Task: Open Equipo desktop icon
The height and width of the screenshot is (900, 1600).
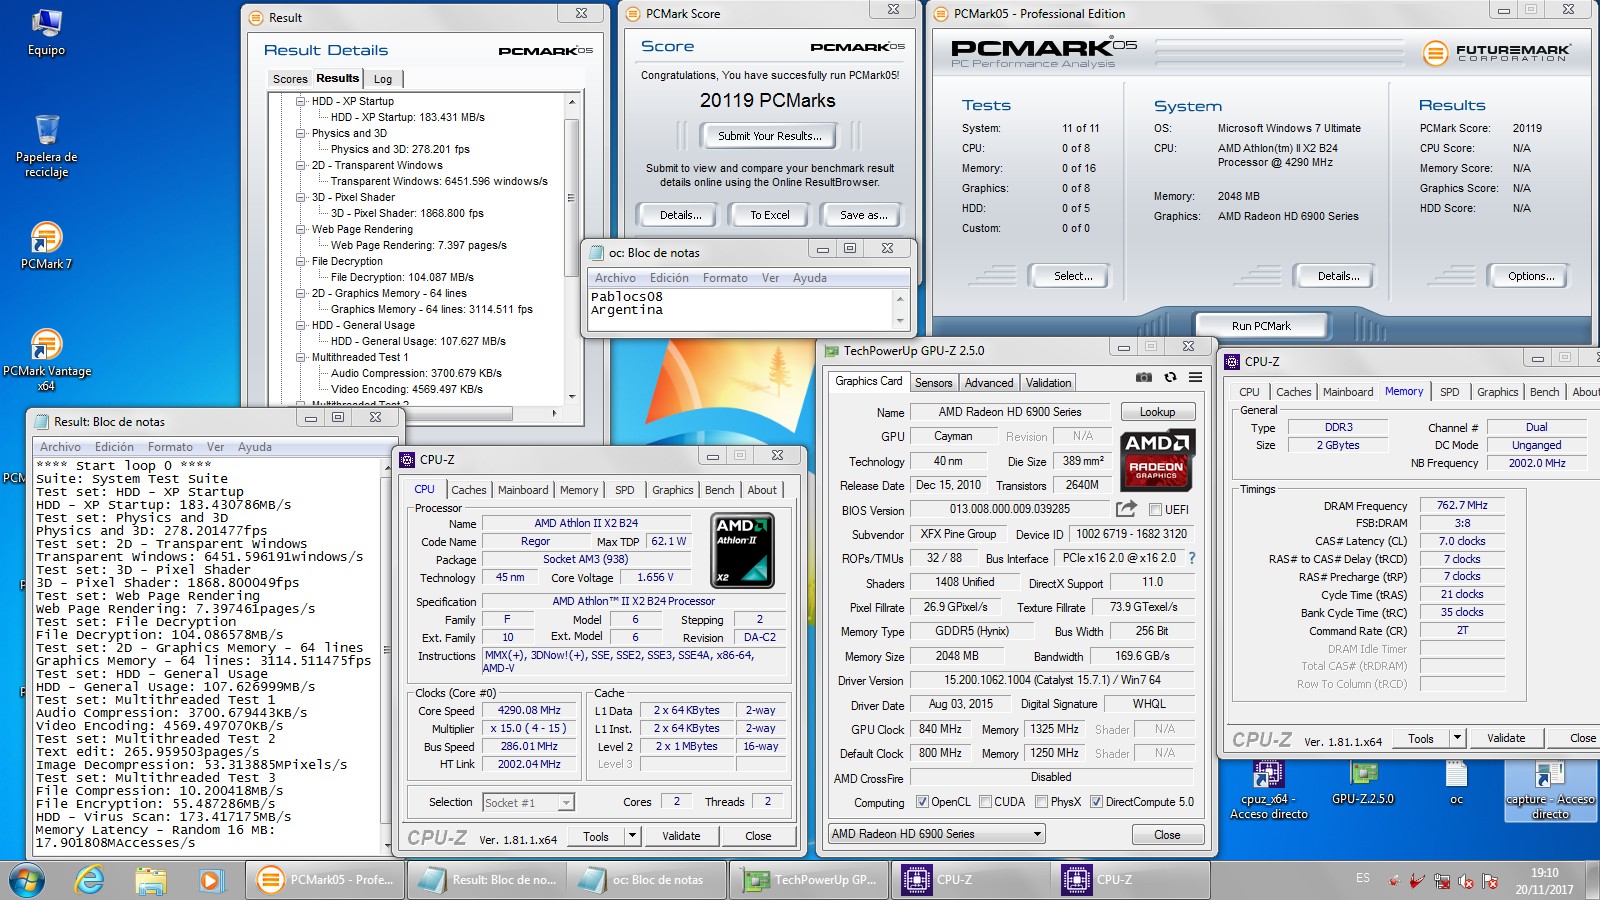Action: pyautogui.click(x=46, y=33)
